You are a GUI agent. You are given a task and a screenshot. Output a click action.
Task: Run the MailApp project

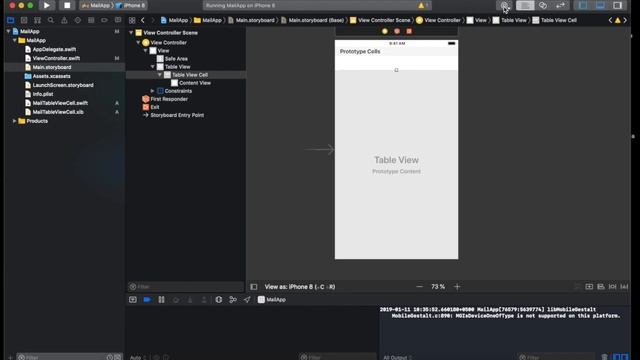click(x=47, y=5)
